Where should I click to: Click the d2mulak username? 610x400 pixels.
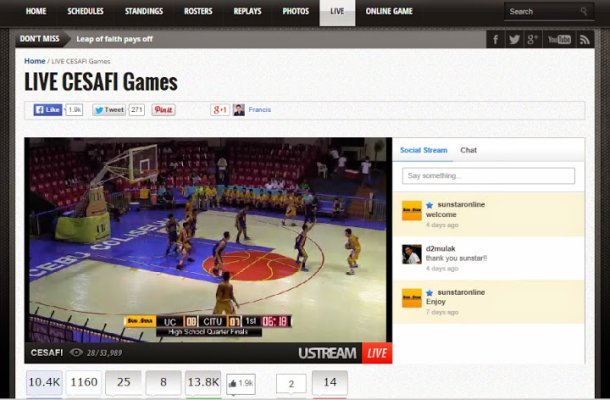click(x=440, y=249)
